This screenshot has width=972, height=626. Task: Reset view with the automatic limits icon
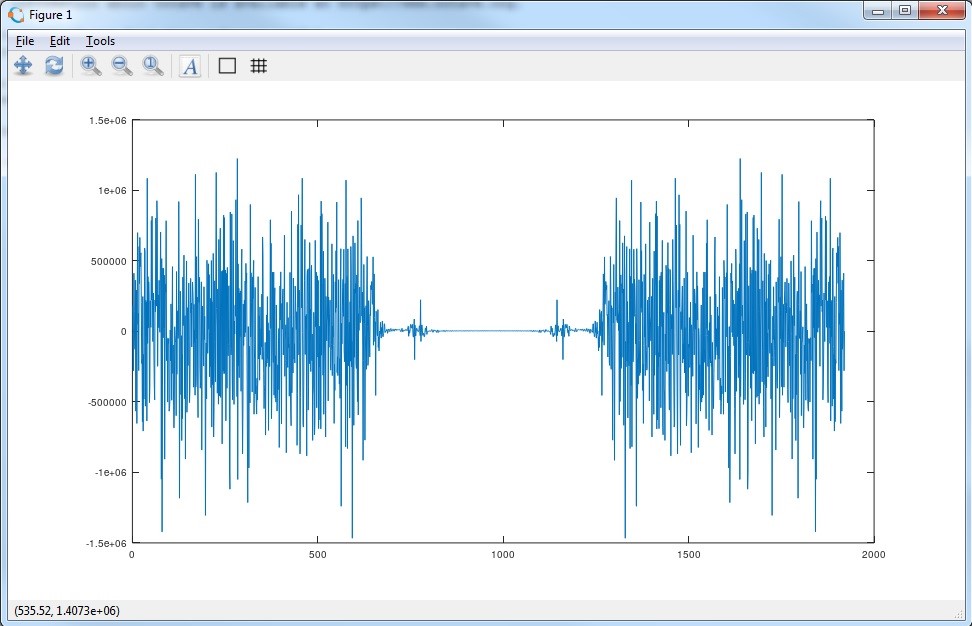click(x=153, y=66)
